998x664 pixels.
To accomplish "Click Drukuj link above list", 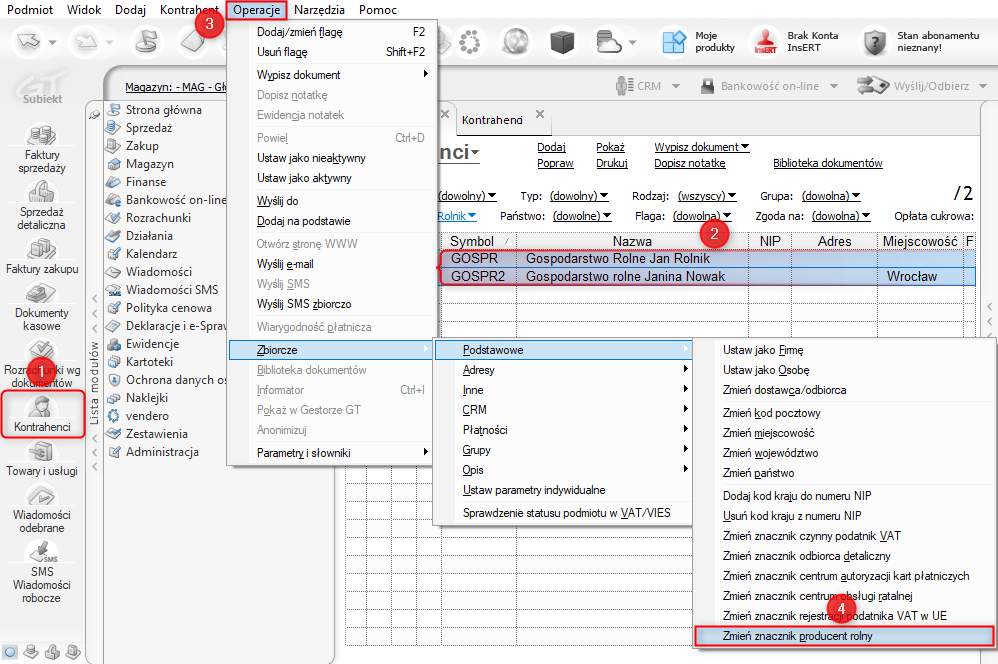I will click(612, 163).
